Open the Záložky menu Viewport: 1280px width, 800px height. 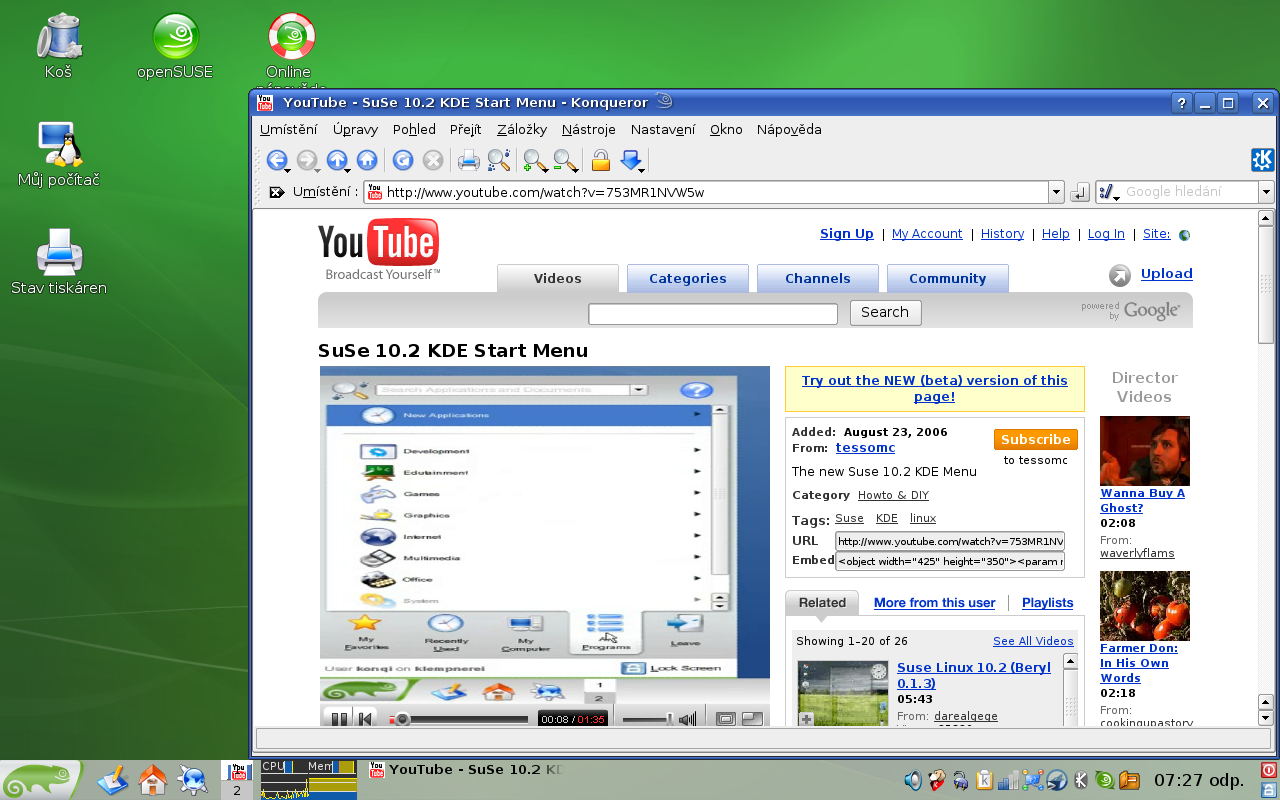click(522, 129)
